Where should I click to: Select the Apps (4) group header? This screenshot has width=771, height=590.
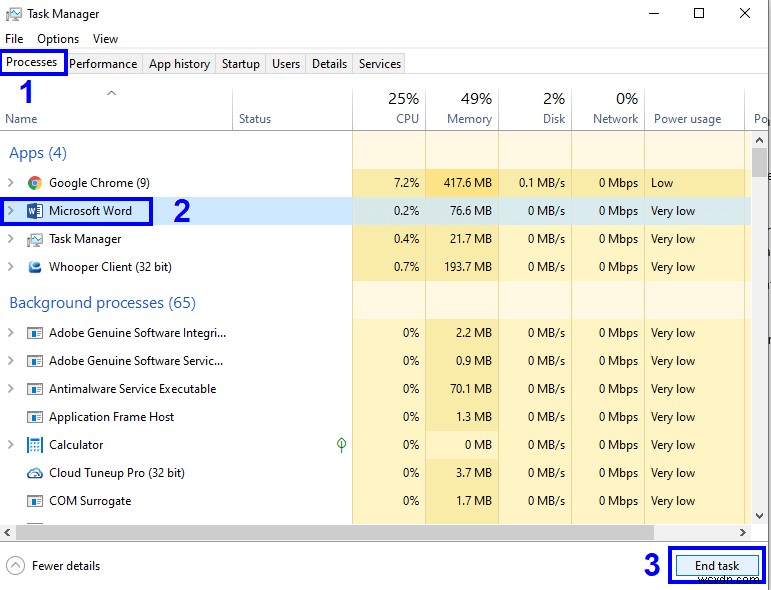click(x=38, y=153)
